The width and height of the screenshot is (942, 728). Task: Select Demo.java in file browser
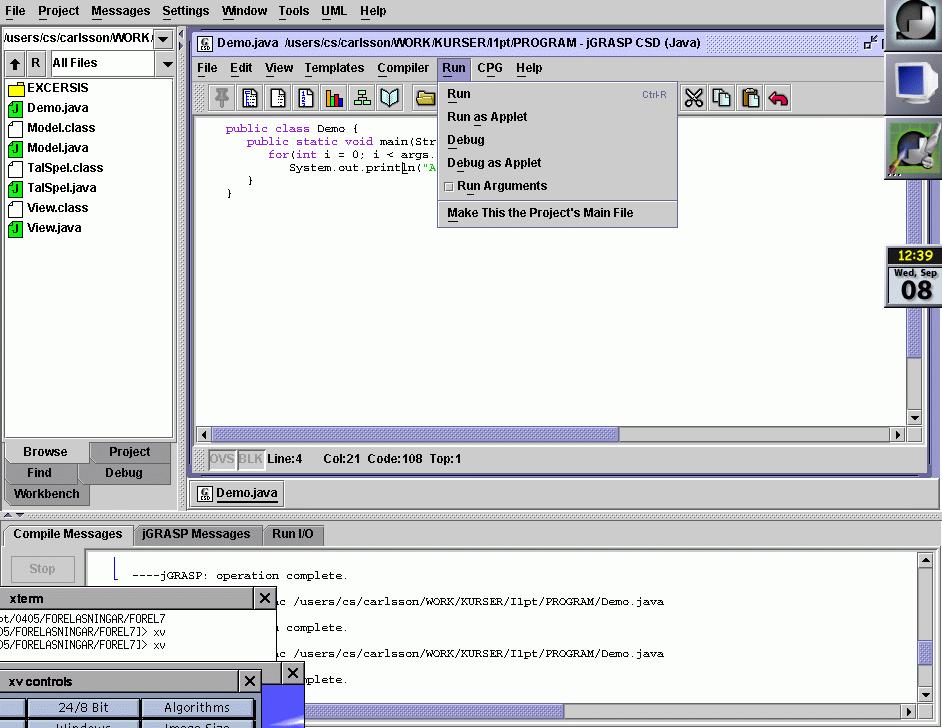coord(48,108)
